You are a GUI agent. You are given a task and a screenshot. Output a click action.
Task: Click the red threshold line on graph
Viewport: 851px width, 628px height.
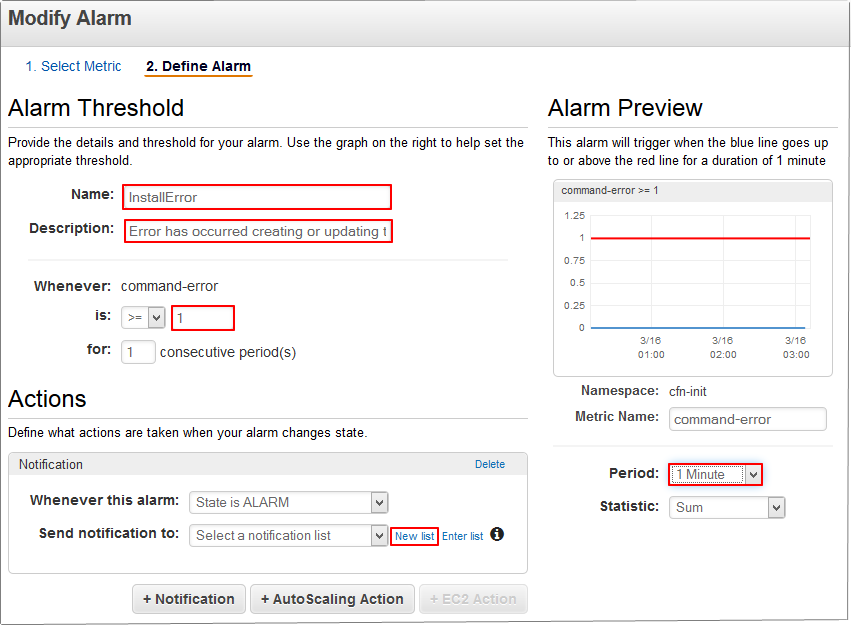700,238
